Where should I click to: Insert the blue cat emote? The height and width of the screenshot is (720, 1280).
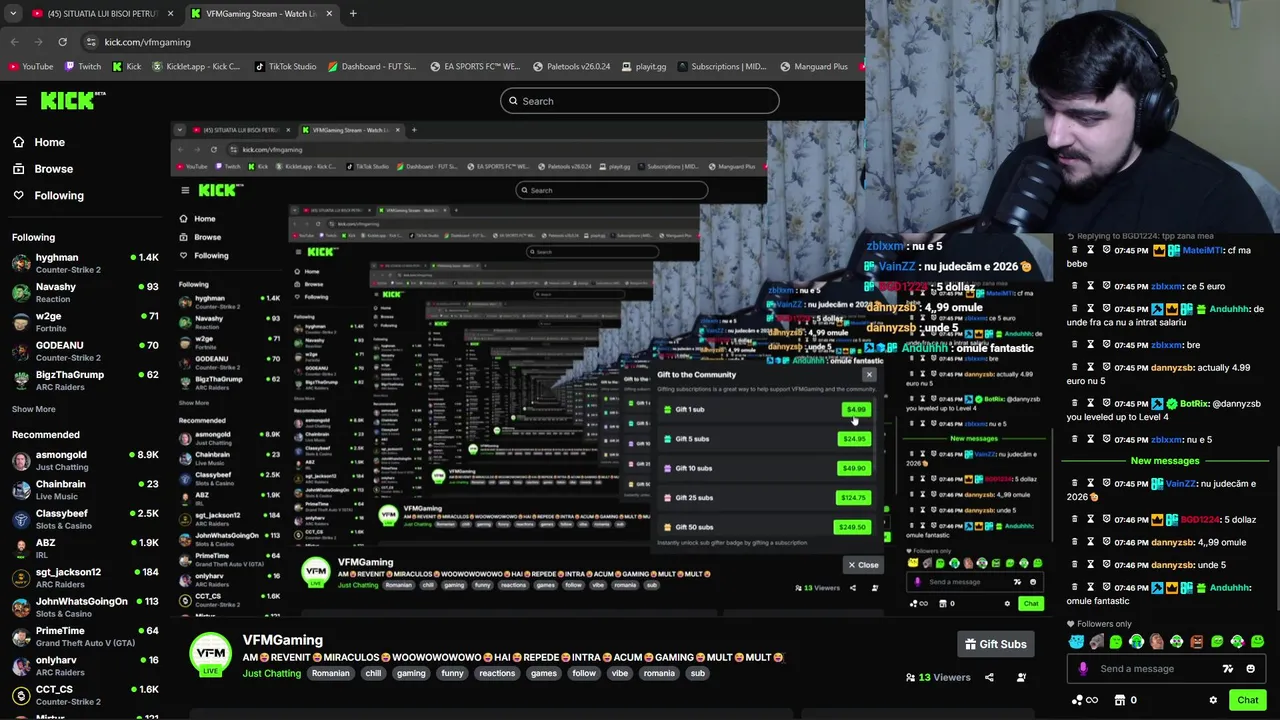1076,642
